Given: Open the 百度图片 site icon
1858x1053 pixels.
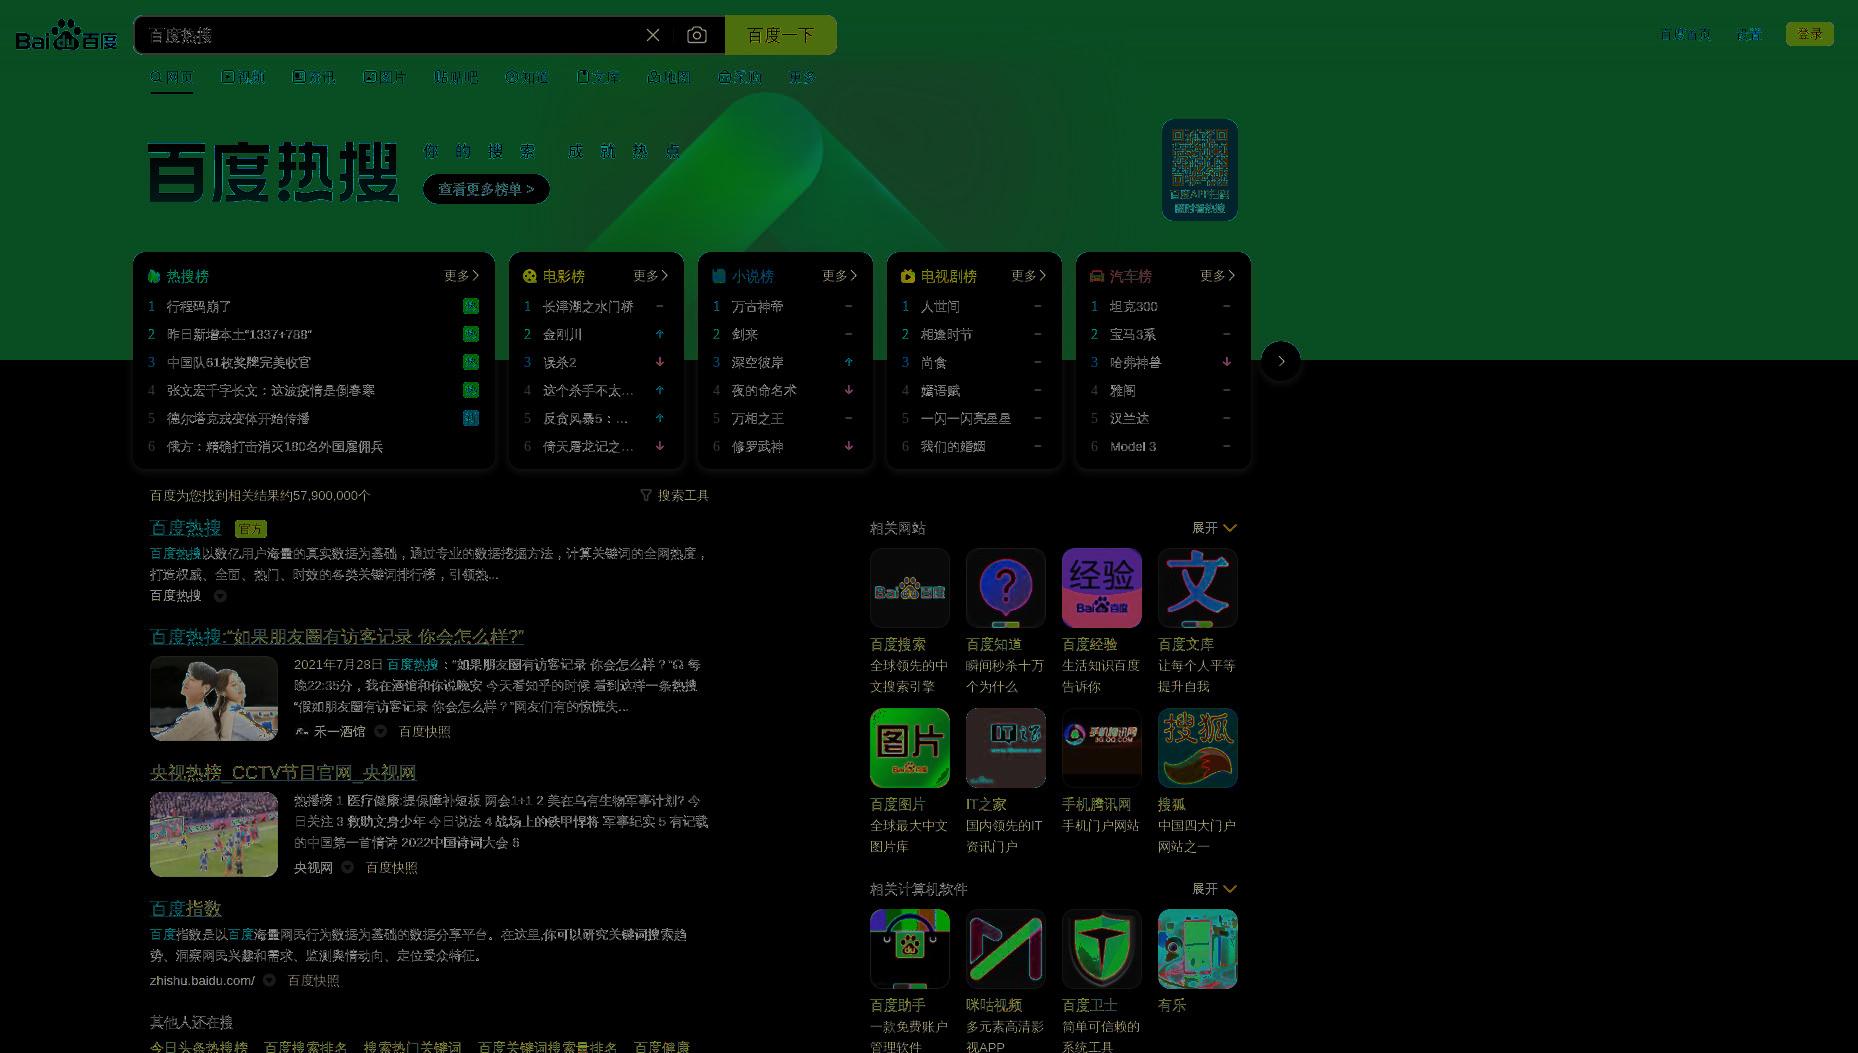Looking at the screenshot, I should 910,748.
